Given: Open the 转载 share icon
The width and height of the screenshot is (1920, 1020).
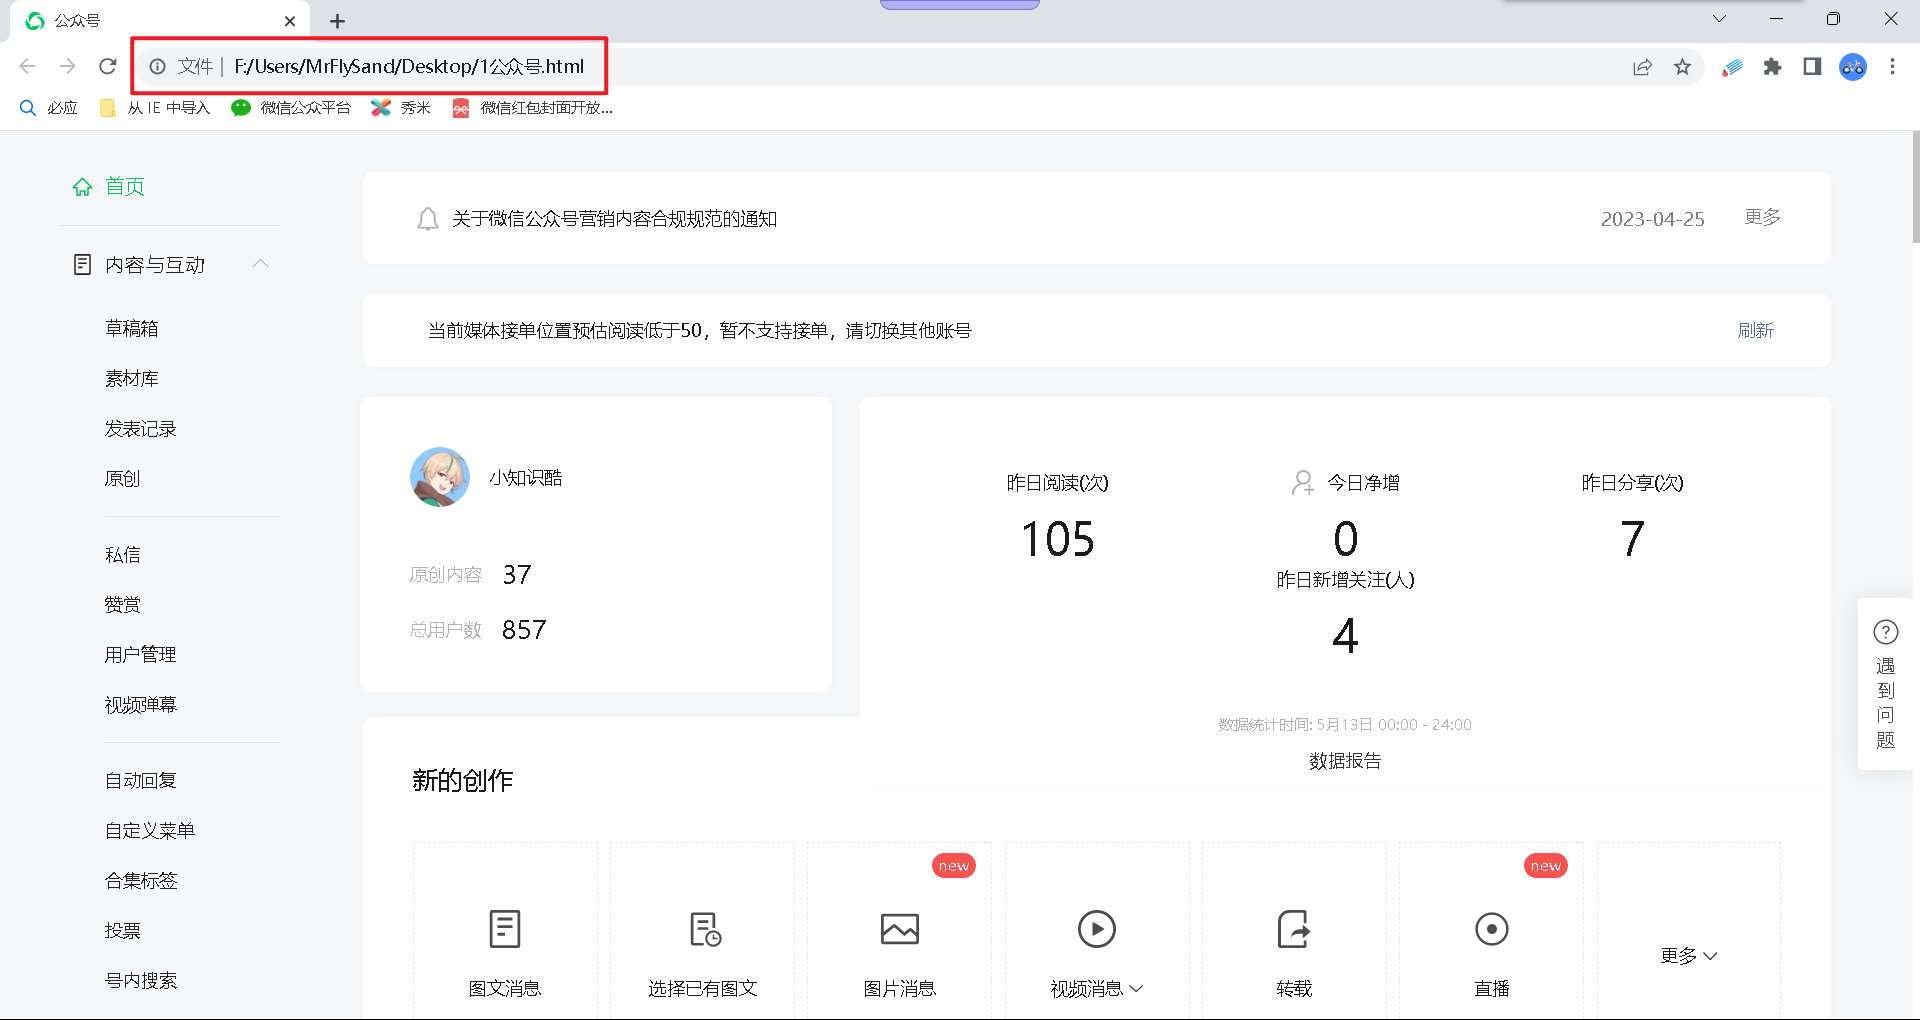Looking at the screenshot, I should click(1294, 929).
